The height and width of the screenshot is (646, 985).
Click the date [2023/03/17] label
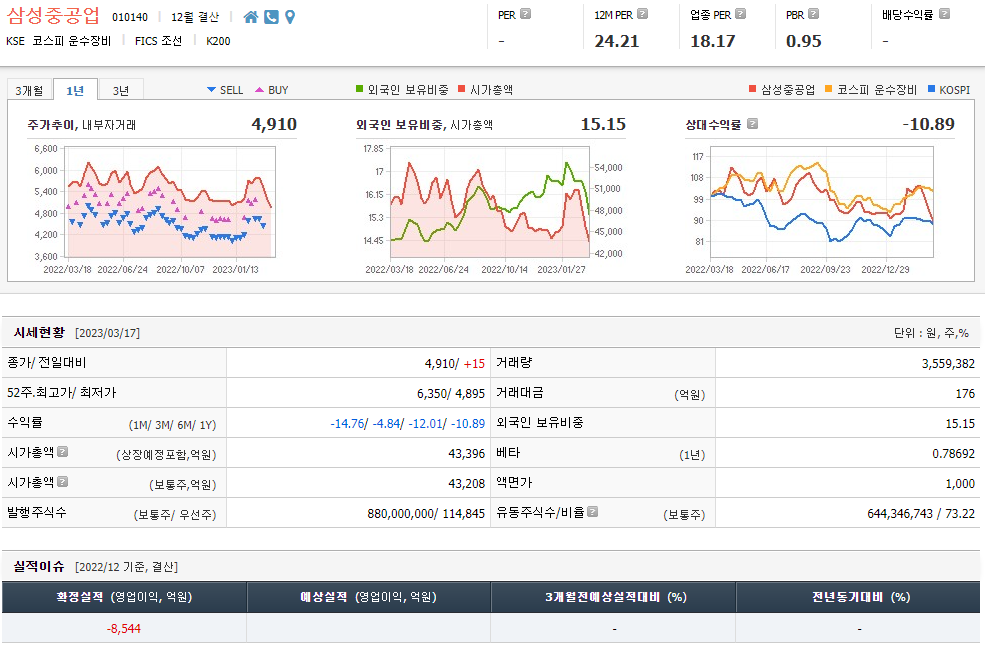(107, 333)
